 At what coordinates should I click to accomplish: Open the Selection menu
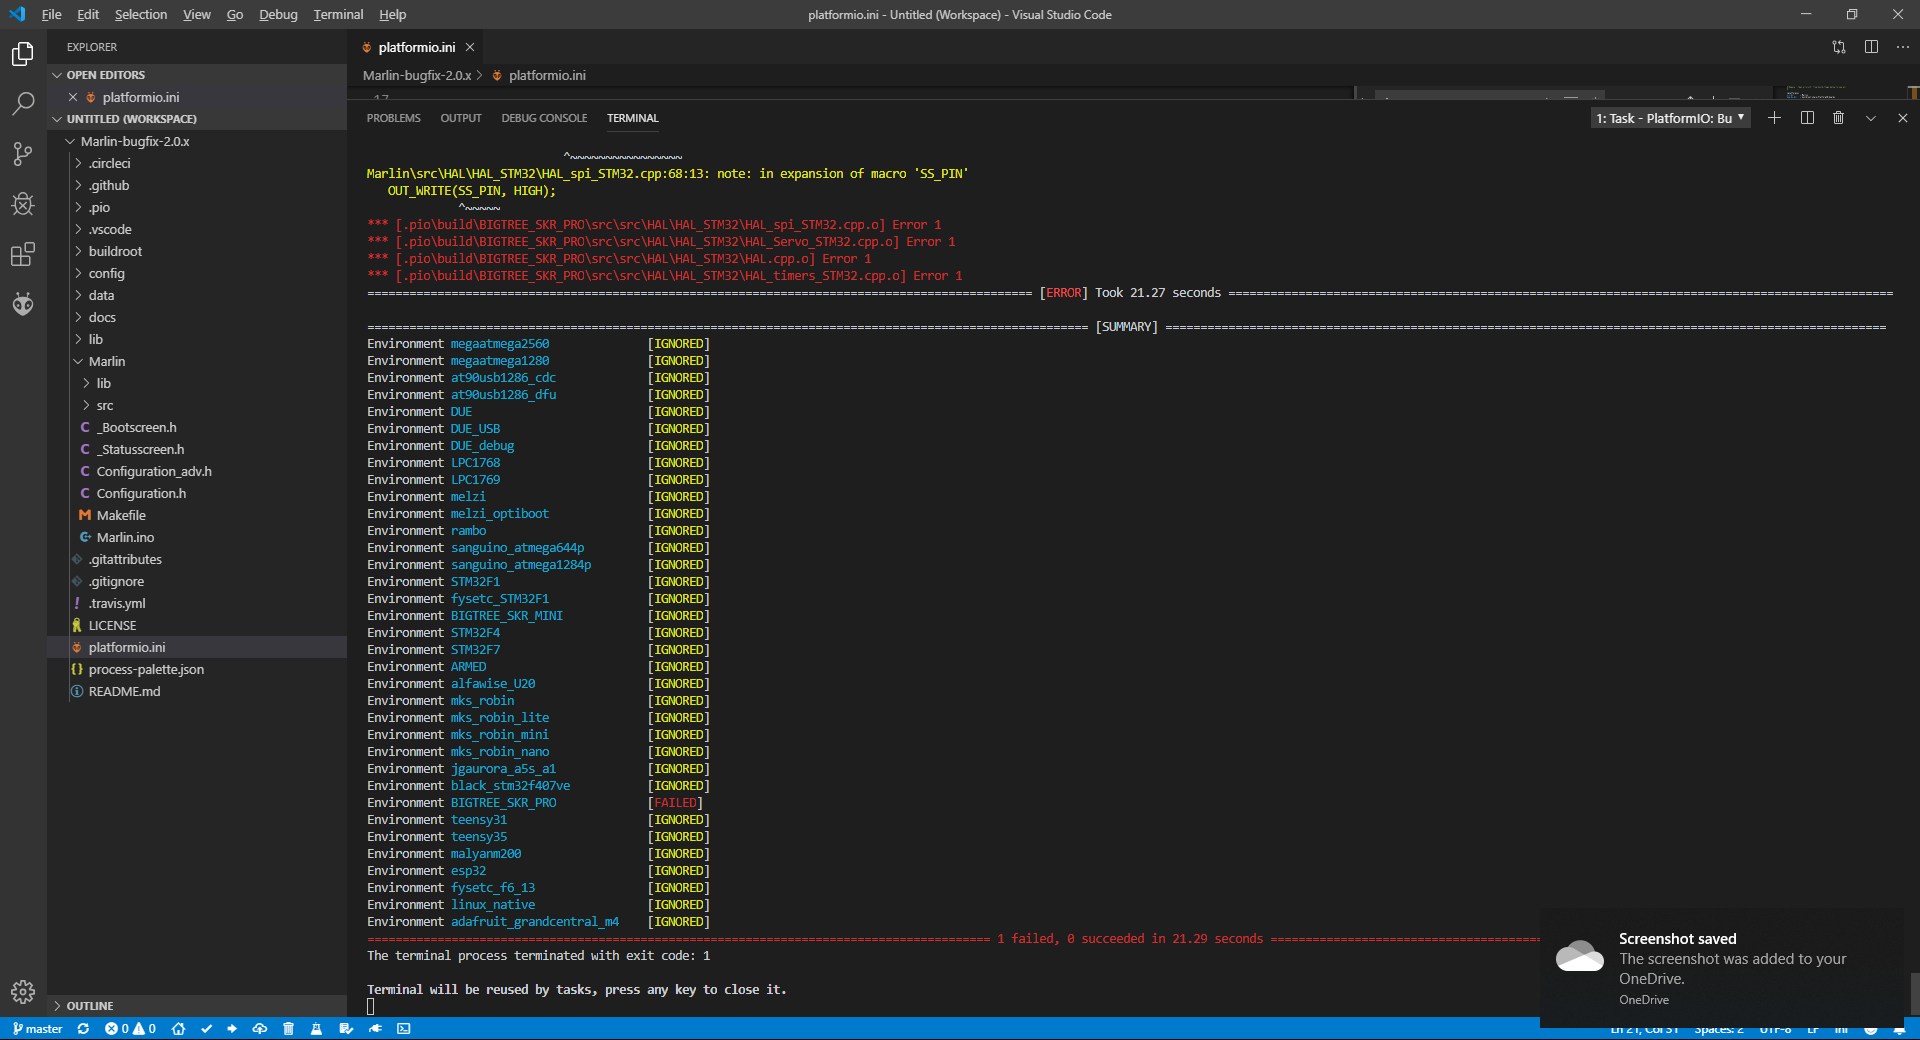pos(141,15)
